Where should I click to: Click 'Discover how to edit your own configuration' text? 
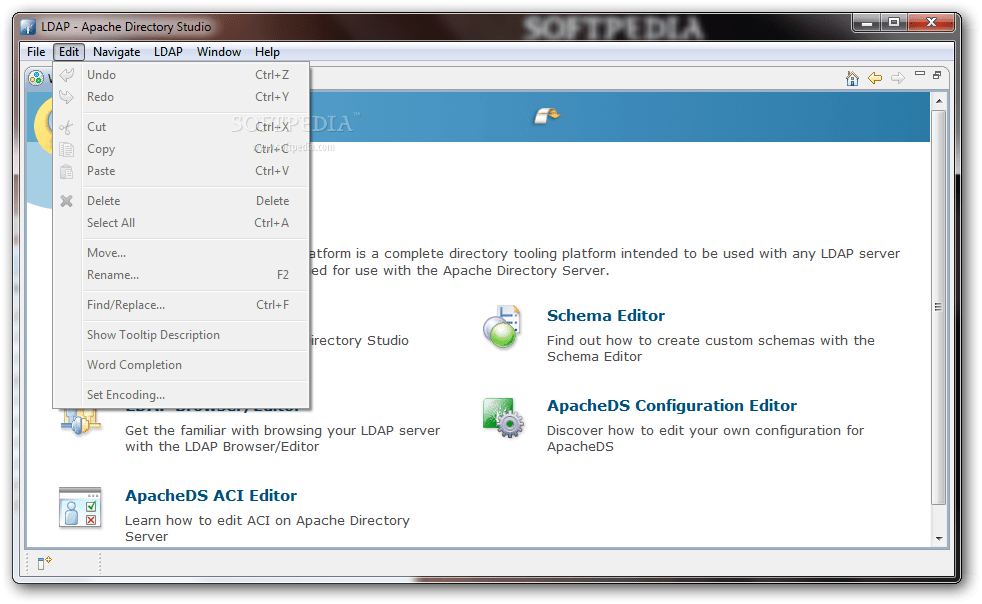[705, 439]
